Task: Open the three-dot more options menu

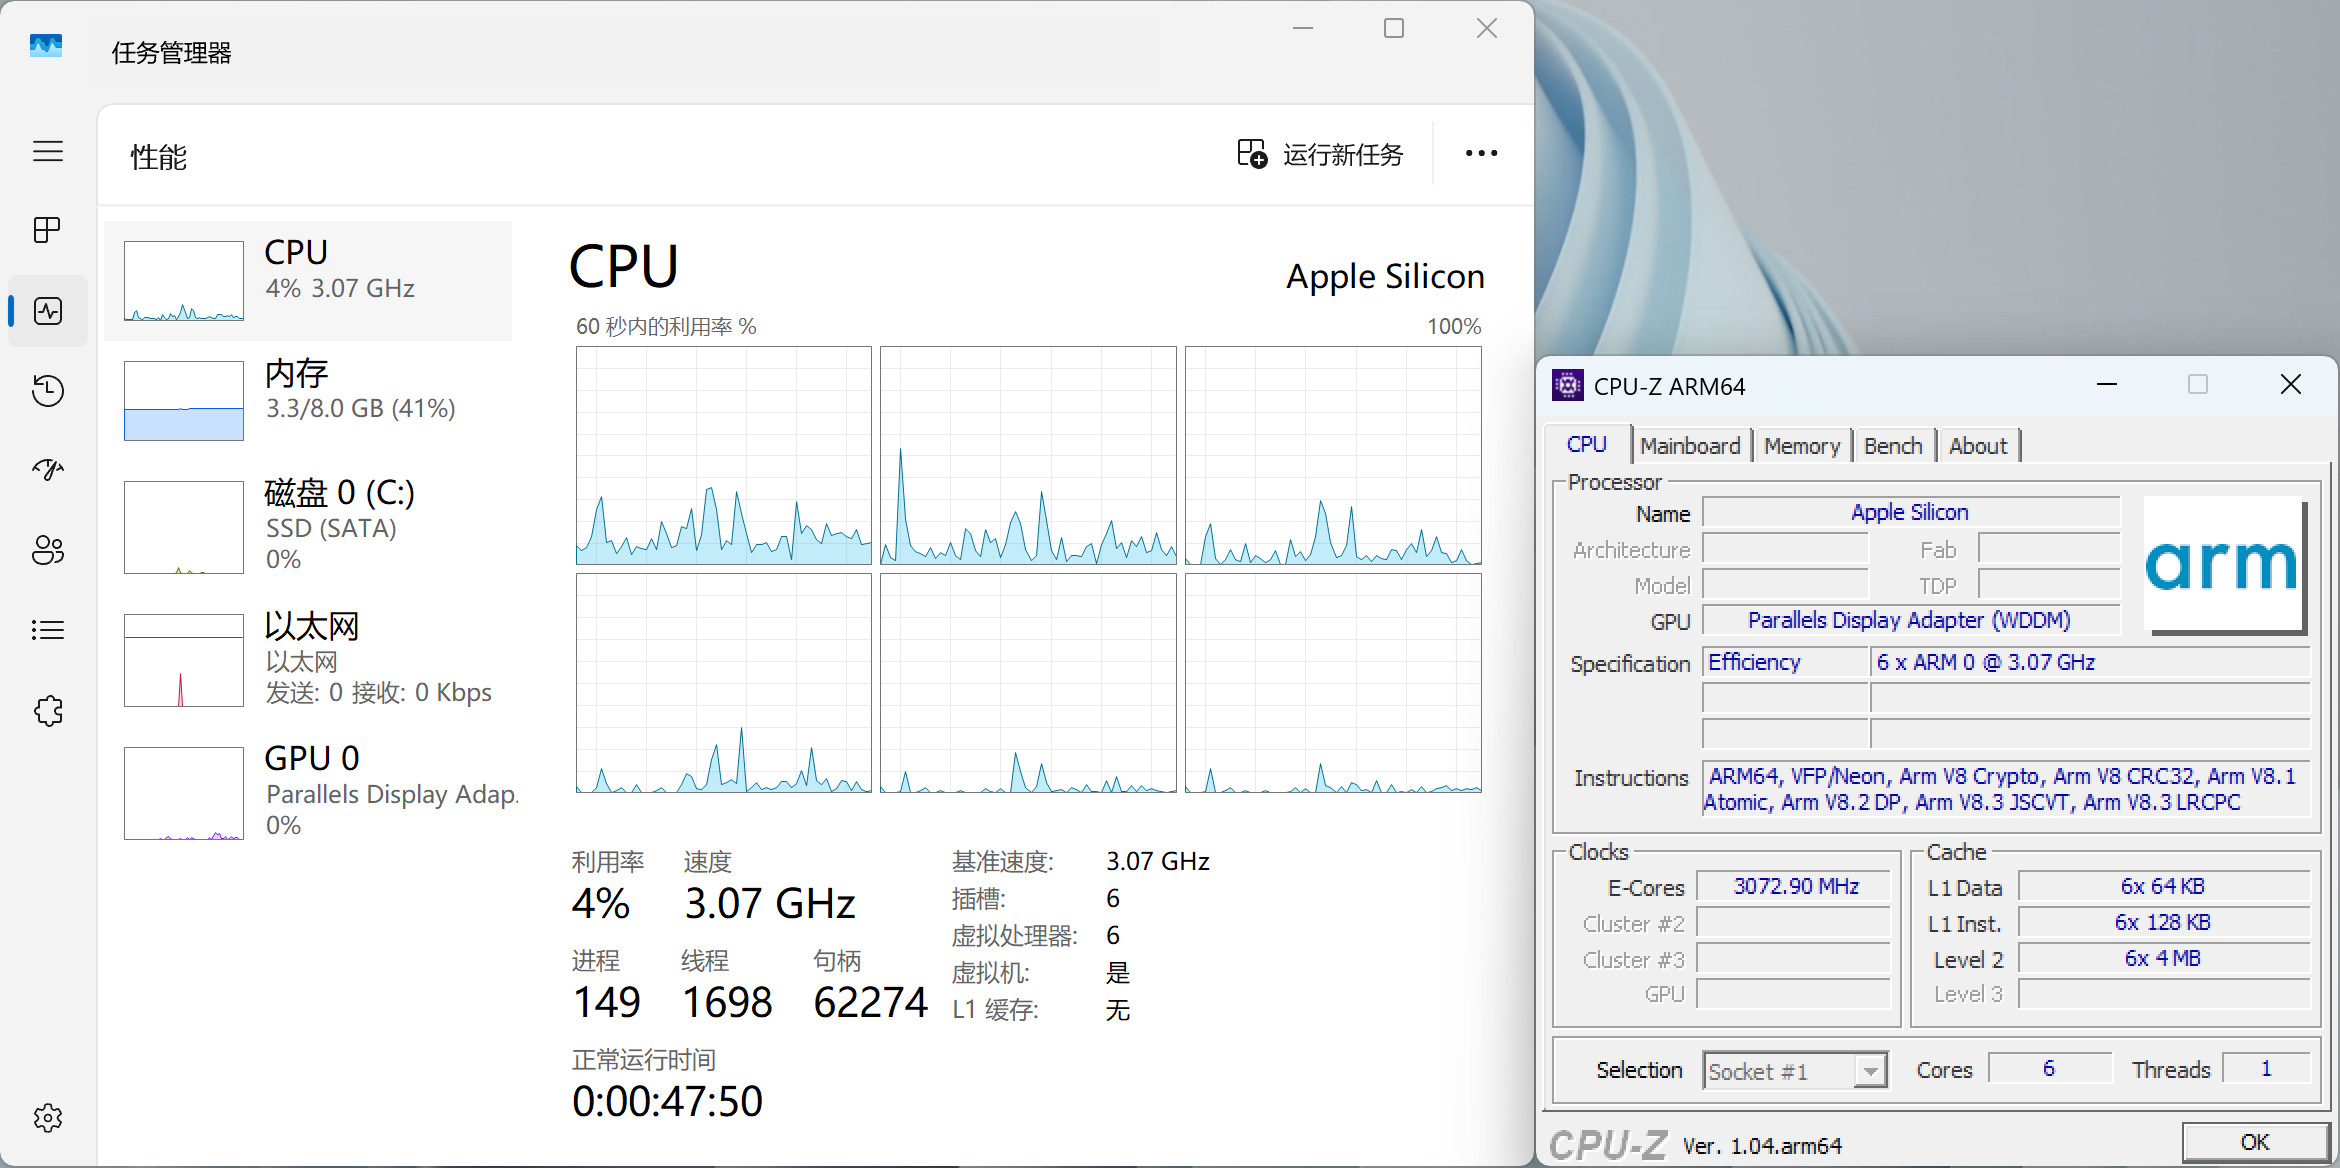Action: (x=1481, y=154)
